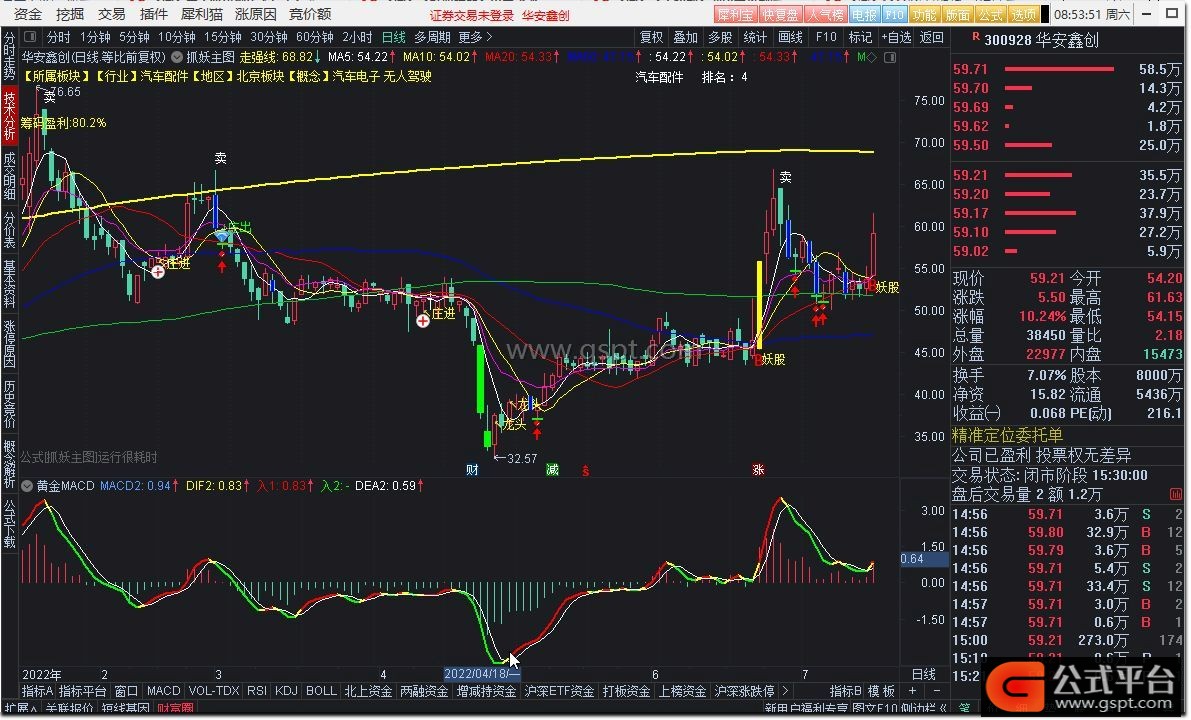Select the 北上资金 indicator tab
Image resolution: width=1191 pixels, height=720 pixels.
point(368,690)
